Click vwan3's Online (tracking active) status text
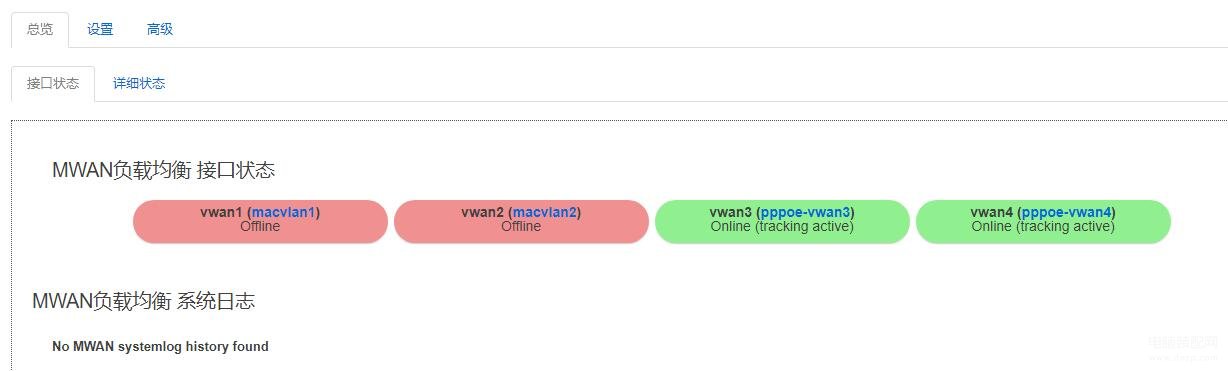Image resolution: width=1228 pixels, height=371 pixels. (x=782, y=226)
